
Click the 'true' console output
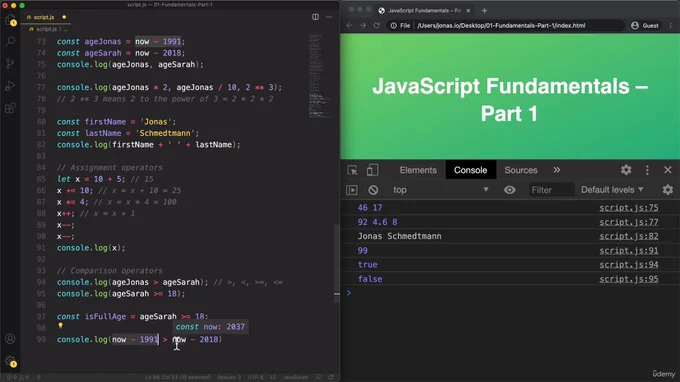click(x=368, y=264)
